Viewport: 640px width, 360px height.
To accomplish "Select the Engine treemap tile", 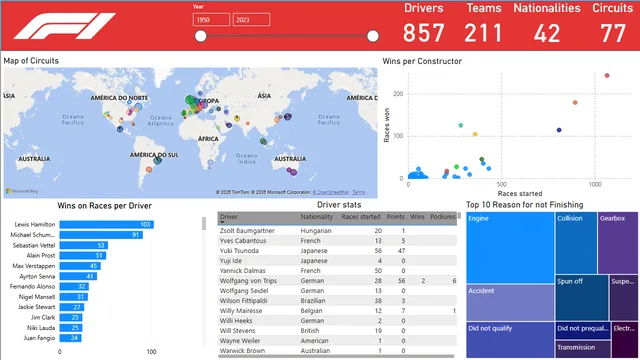I will pyautogui.click(x=510, y=247).
